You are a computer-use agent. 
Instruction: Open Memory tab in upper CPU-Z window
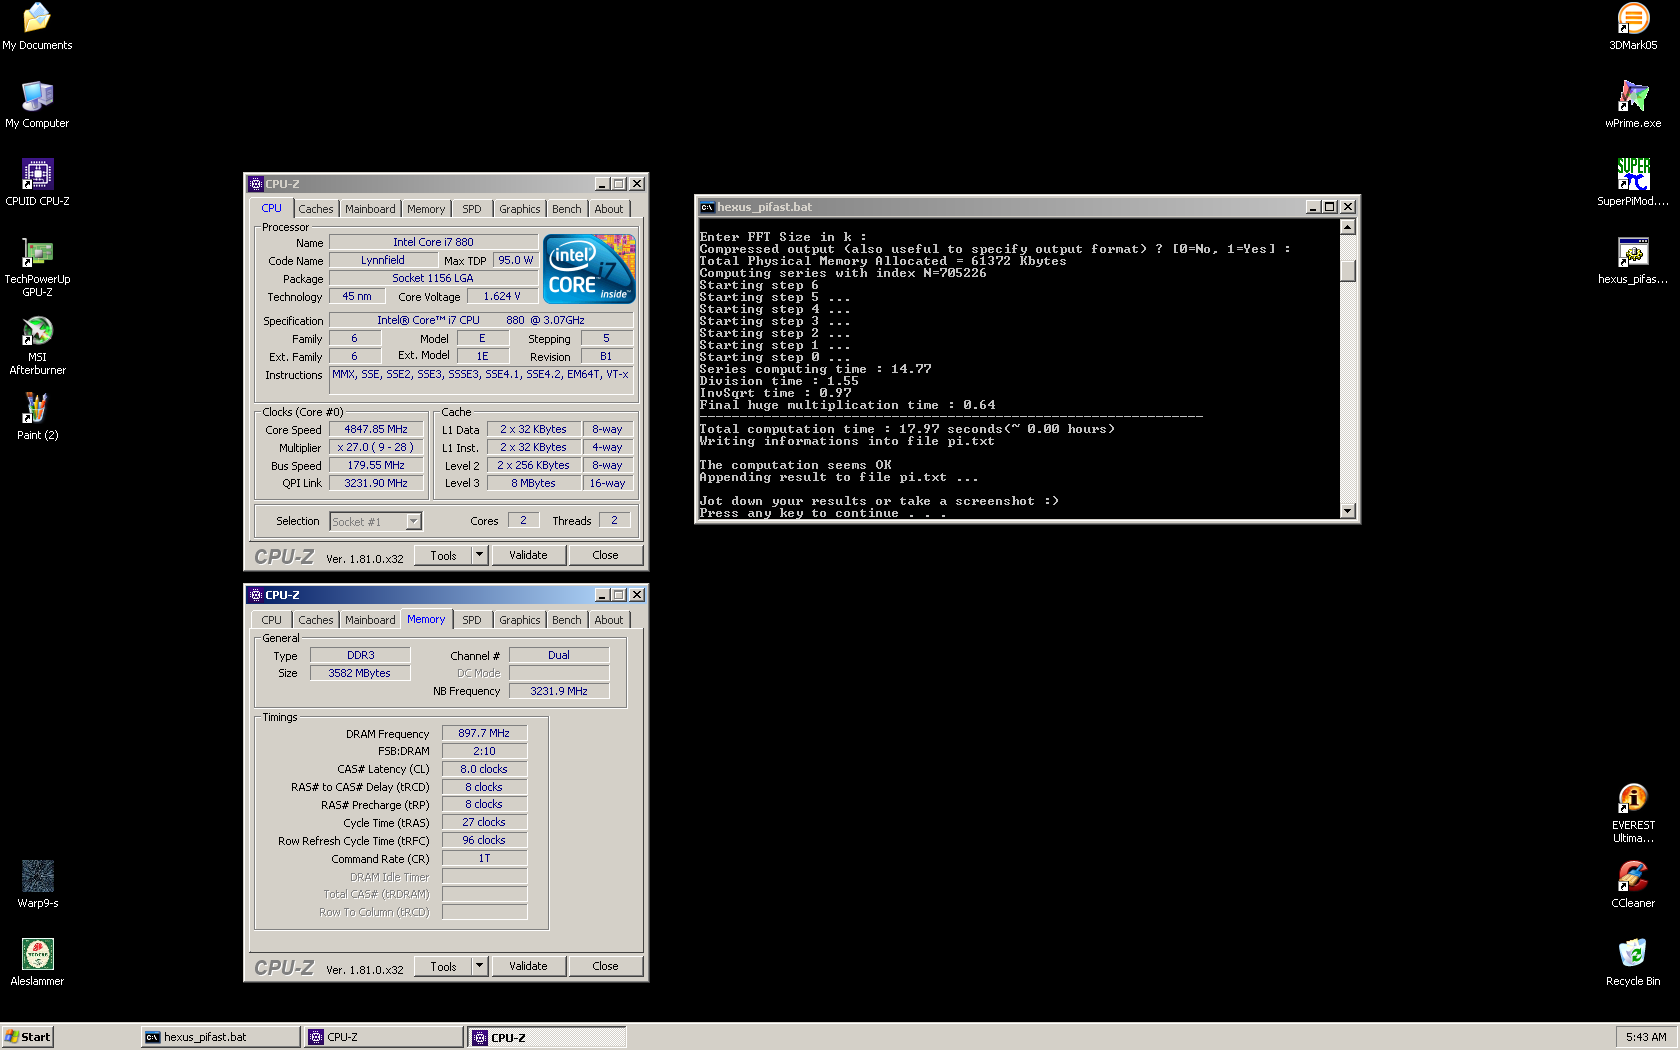coord(426,209)
